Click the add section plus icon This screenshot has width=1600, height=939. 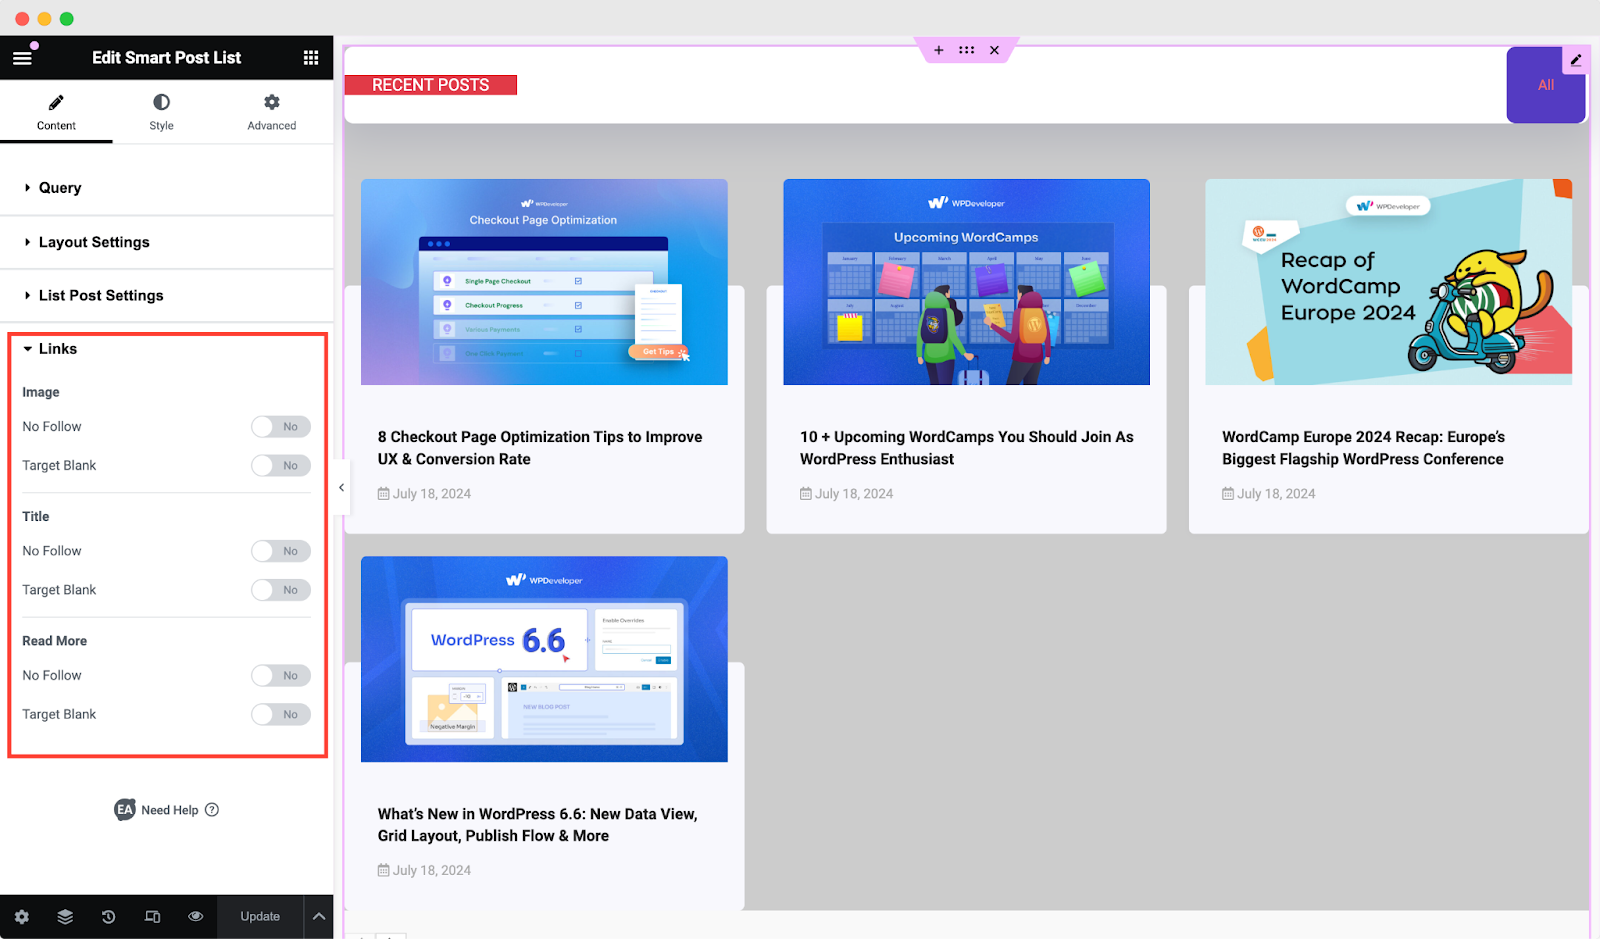[x=938, y=50]
